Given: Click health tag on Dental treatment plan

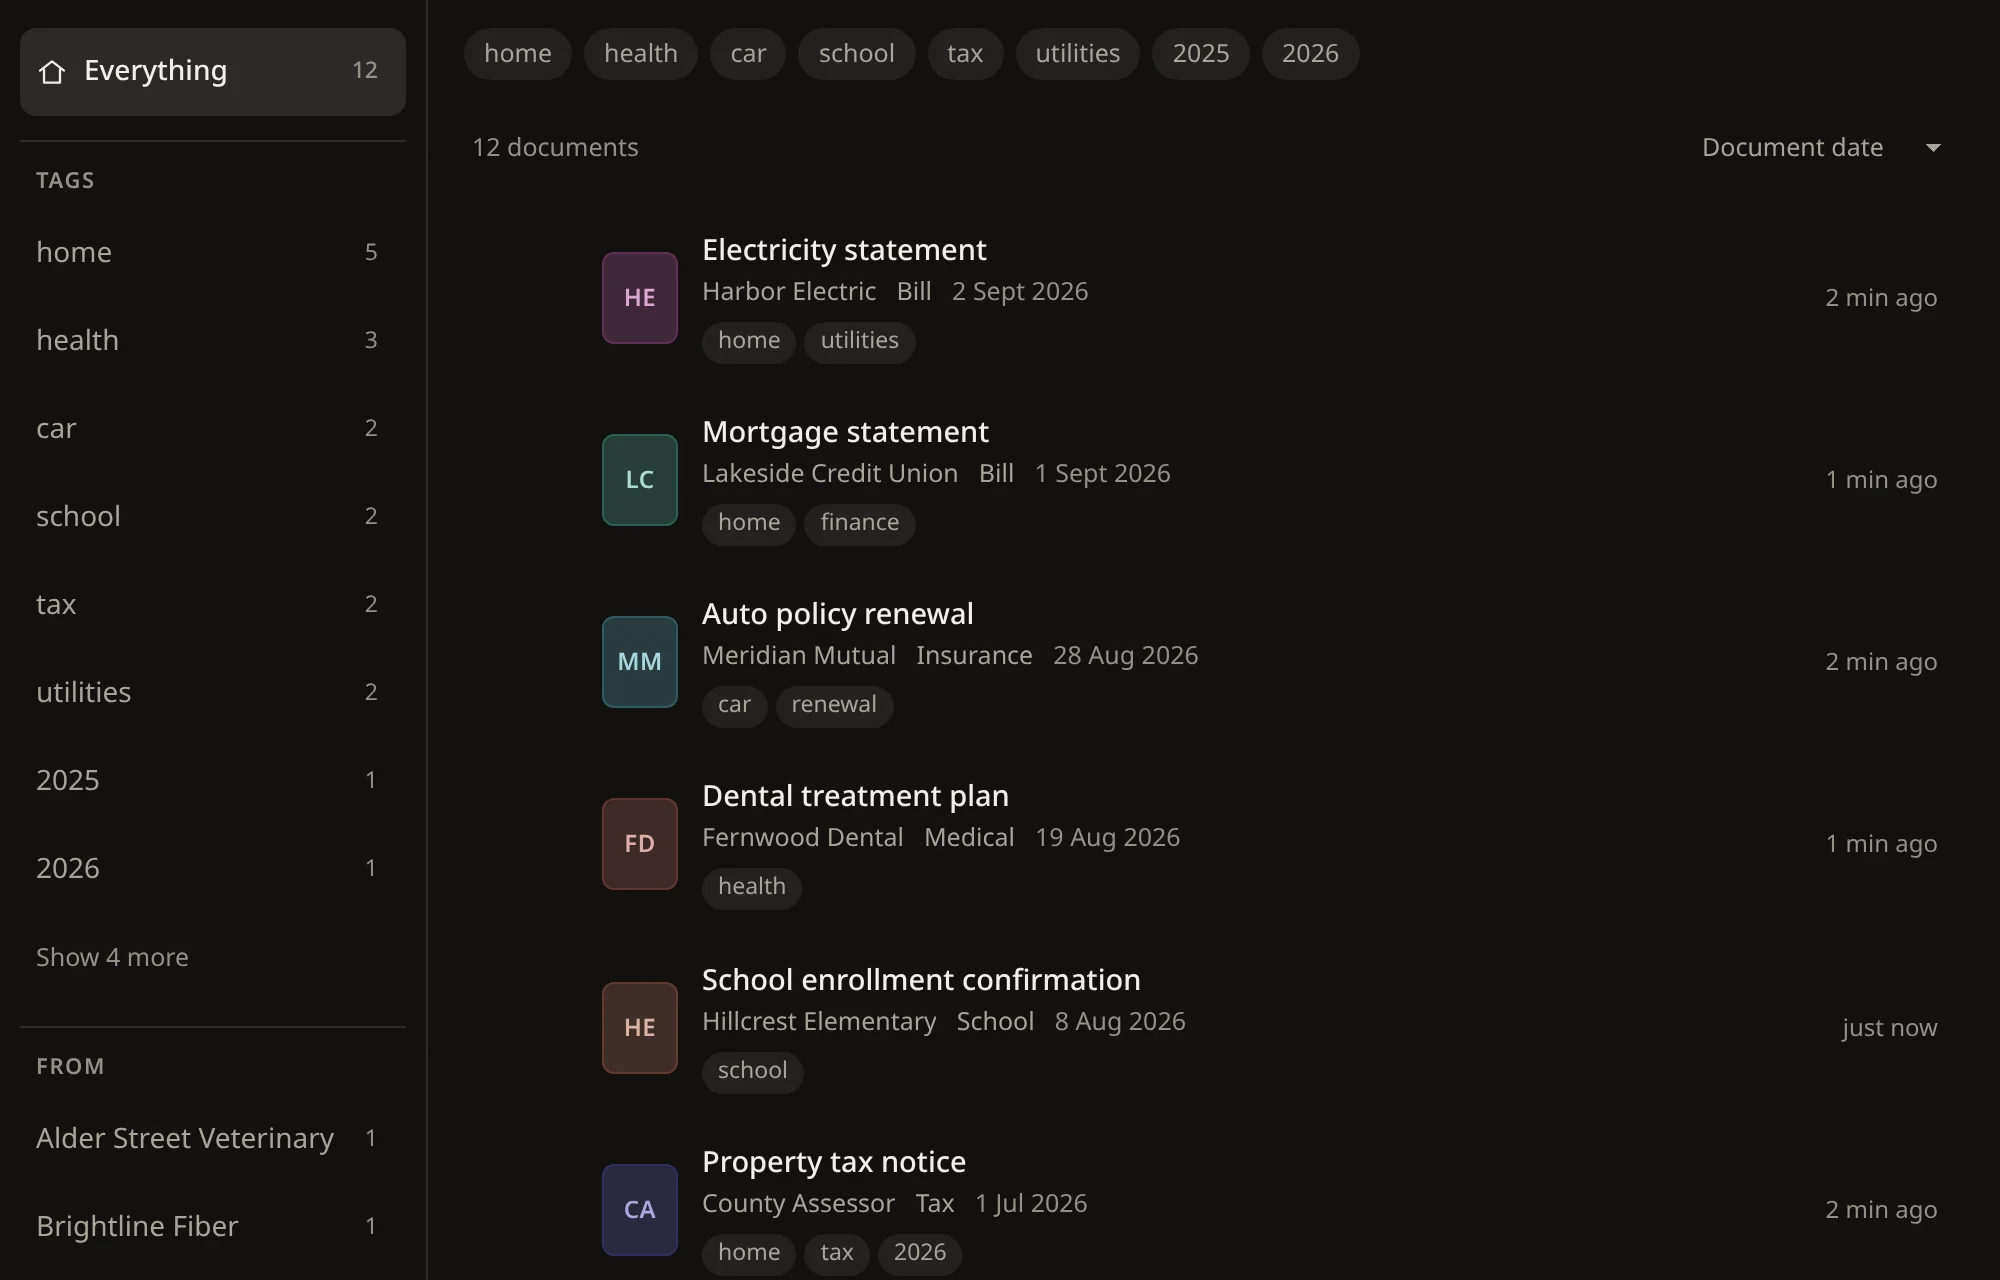Looking at the screenshot, I should pos(752,887).
